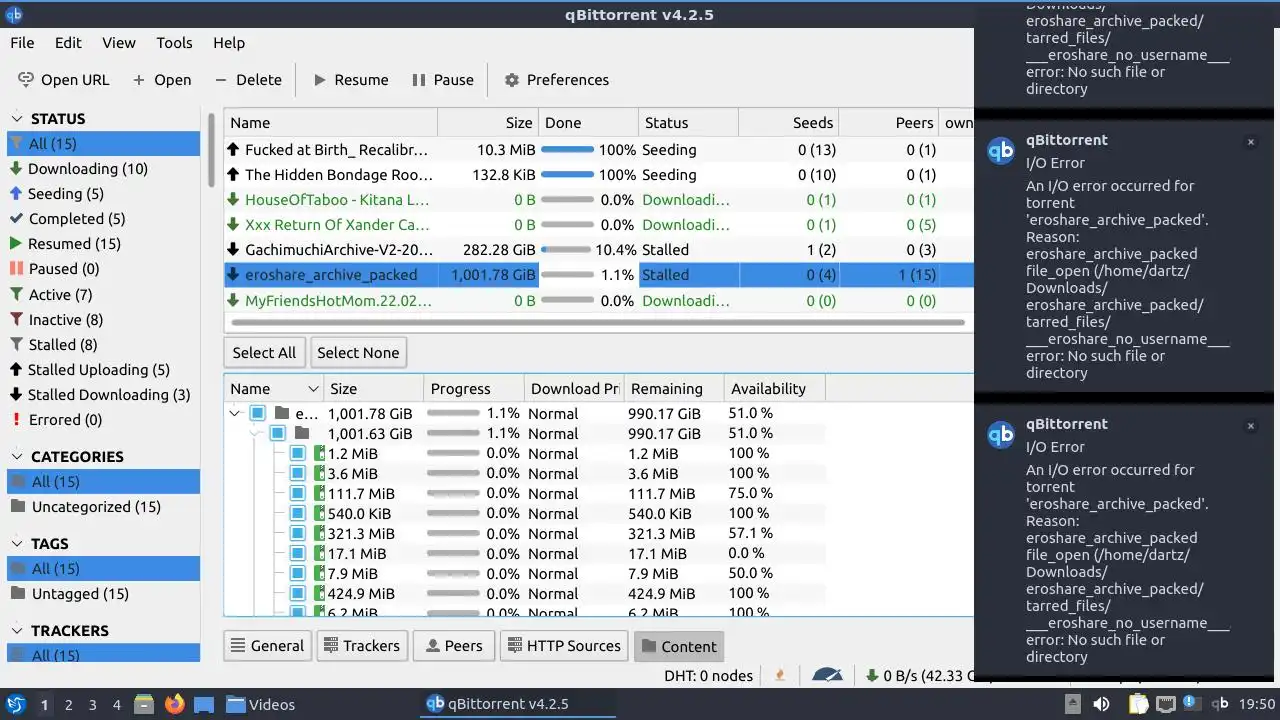1280x720 pixels.
Task: Open the File menu
Action: (x=22, y=43)
